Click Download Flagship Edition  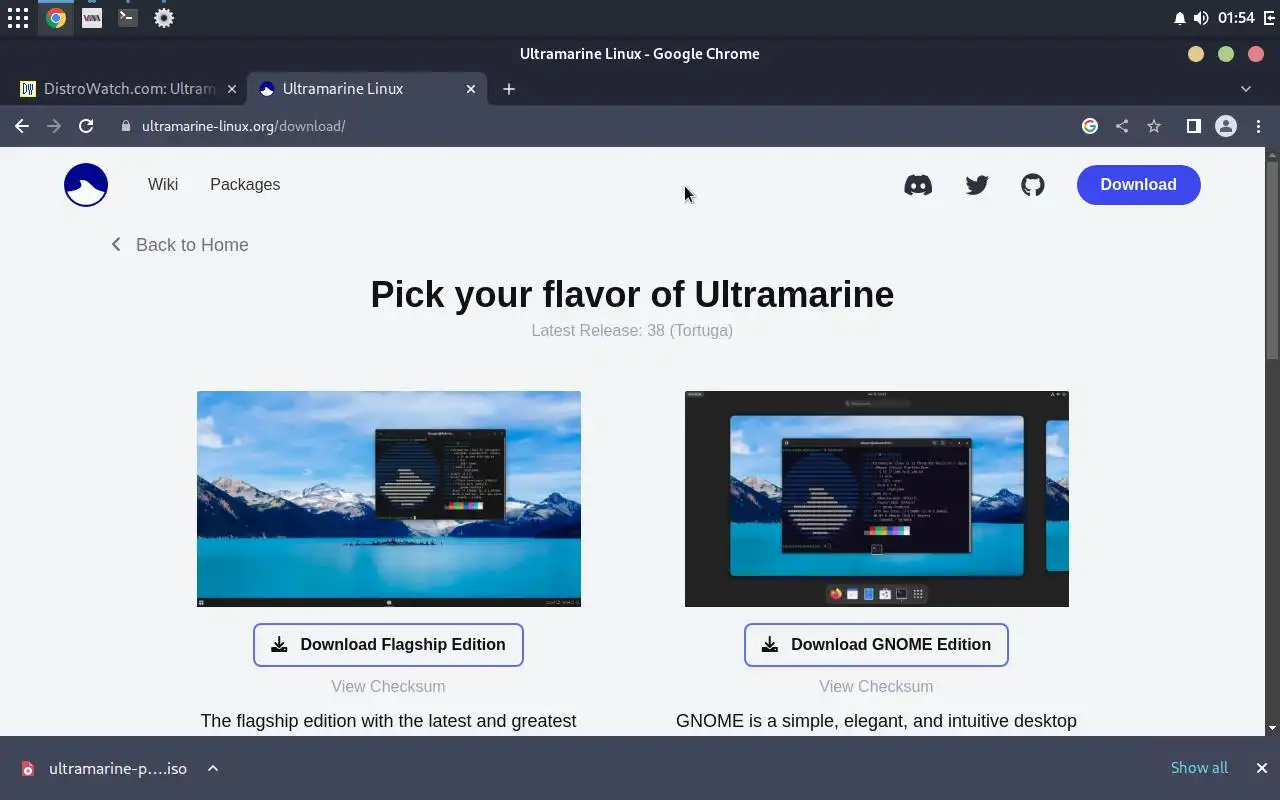(388, 645)
